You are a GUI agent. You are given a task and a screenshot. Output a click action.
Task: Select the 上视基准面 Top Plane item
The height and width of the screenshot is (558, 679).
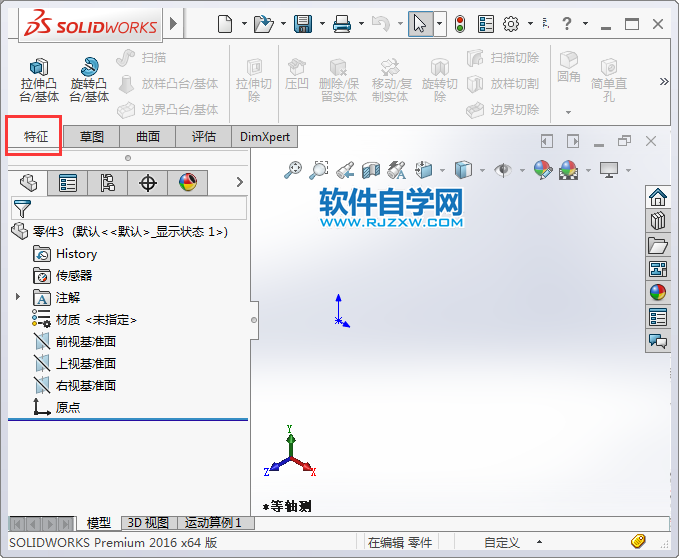coord(74,364)
